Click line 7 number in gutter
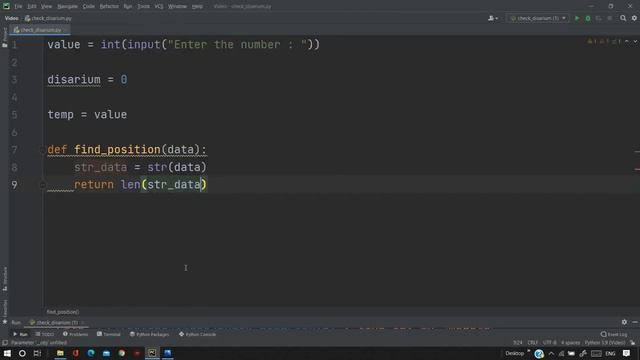 click(14, 150)
